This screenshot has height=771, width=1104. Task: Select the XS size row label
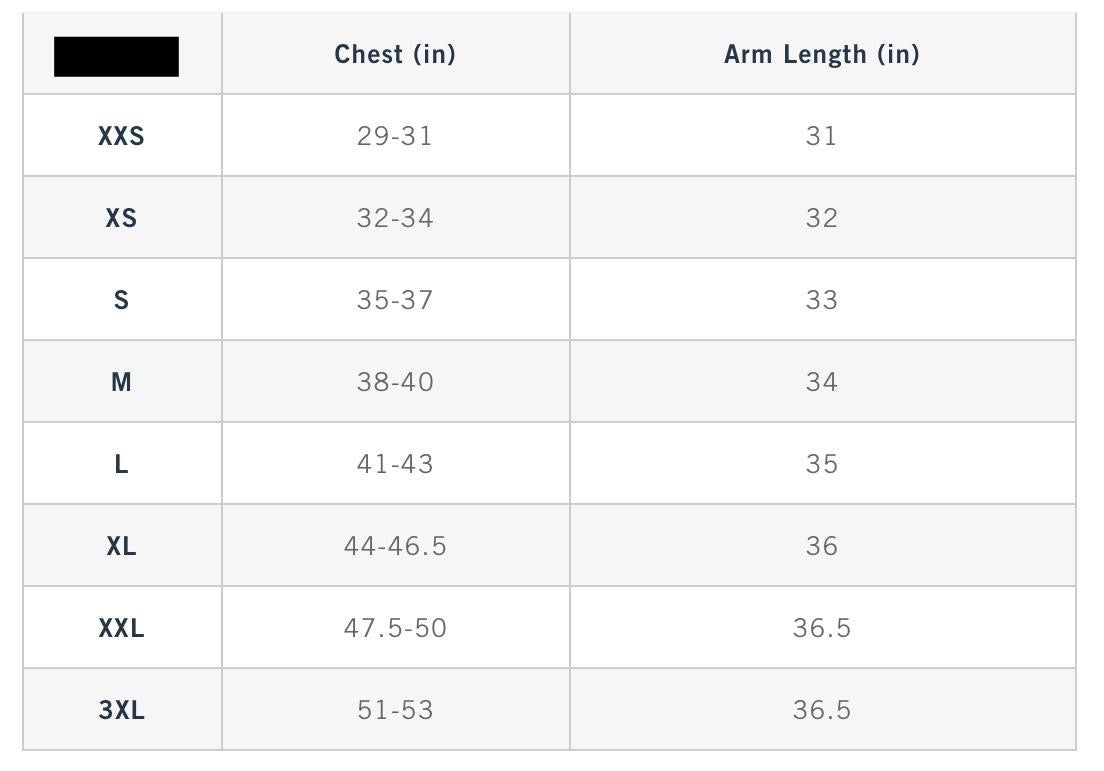point(121,218)
